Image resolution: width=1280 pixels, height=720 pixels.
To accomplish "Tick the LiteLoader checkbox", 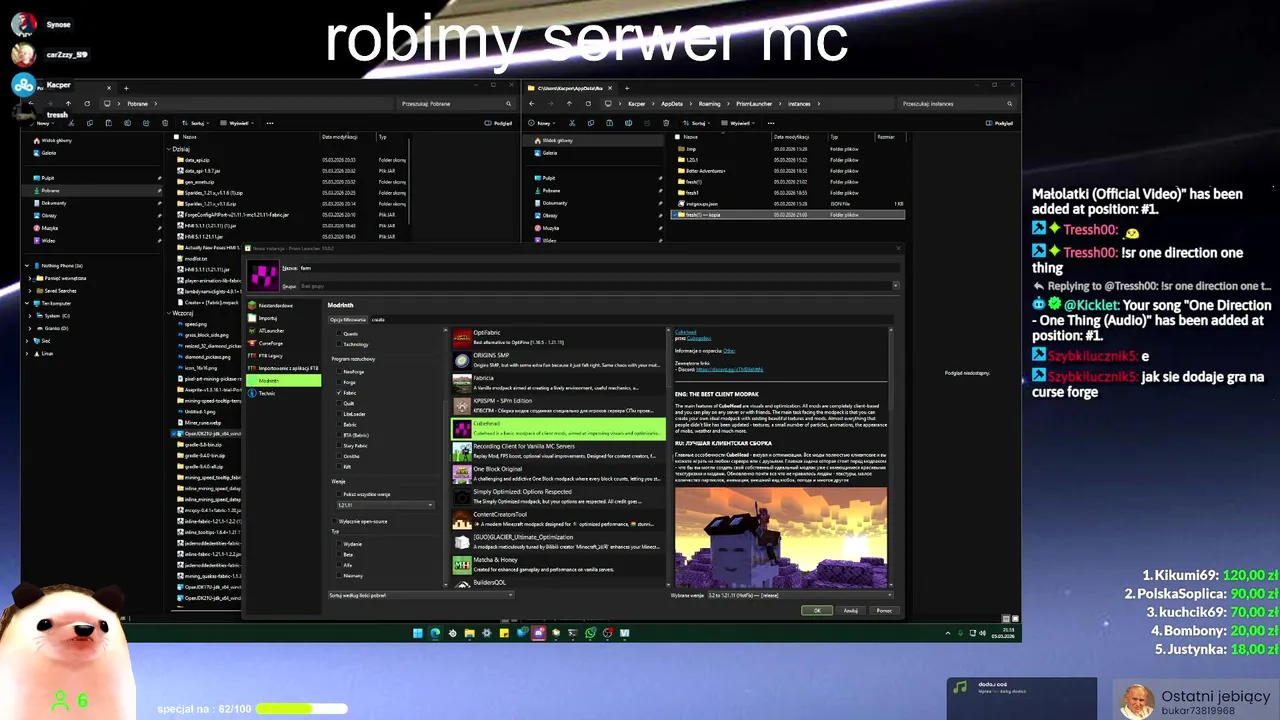I will [x=338, y=414].
